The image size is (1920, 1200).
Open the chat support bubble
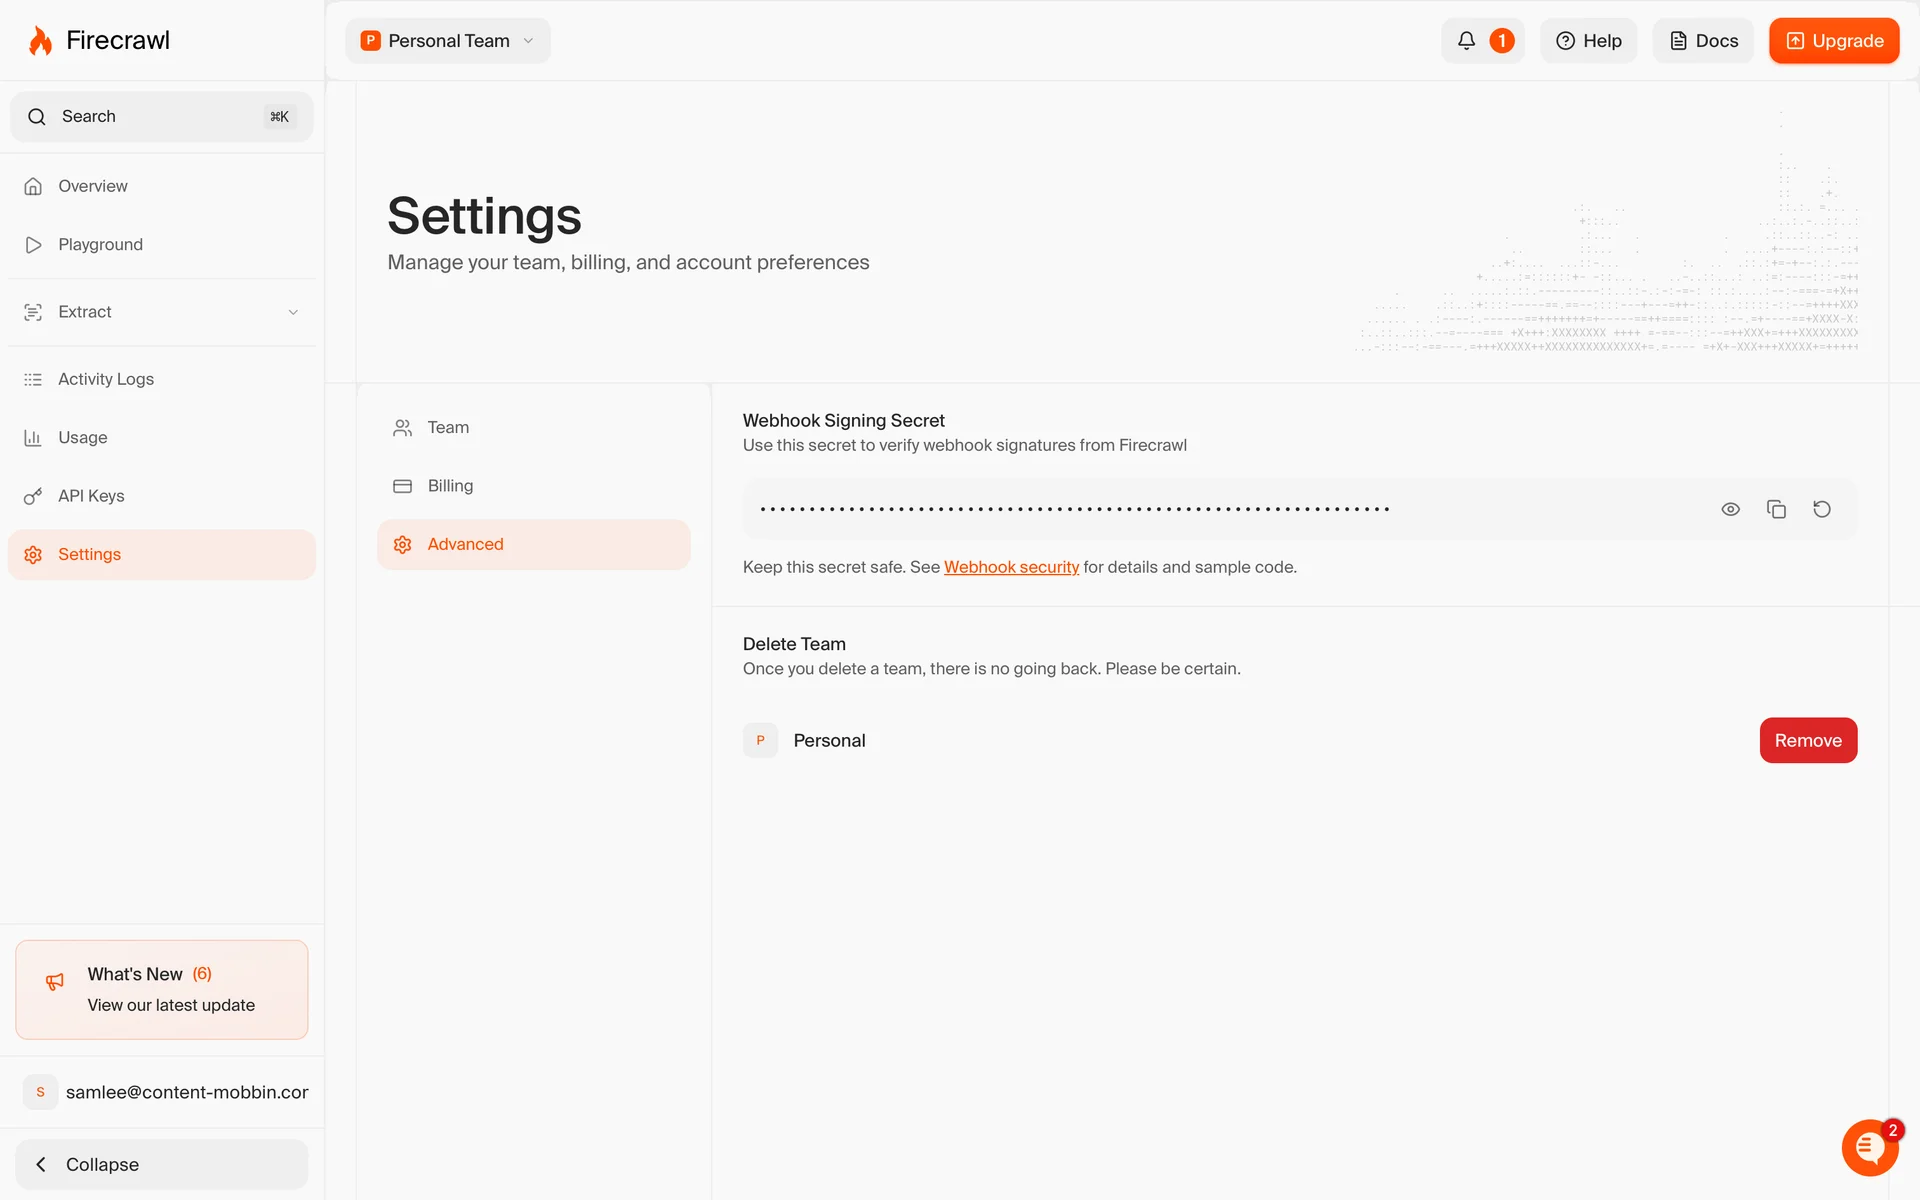[1868, 1147]
